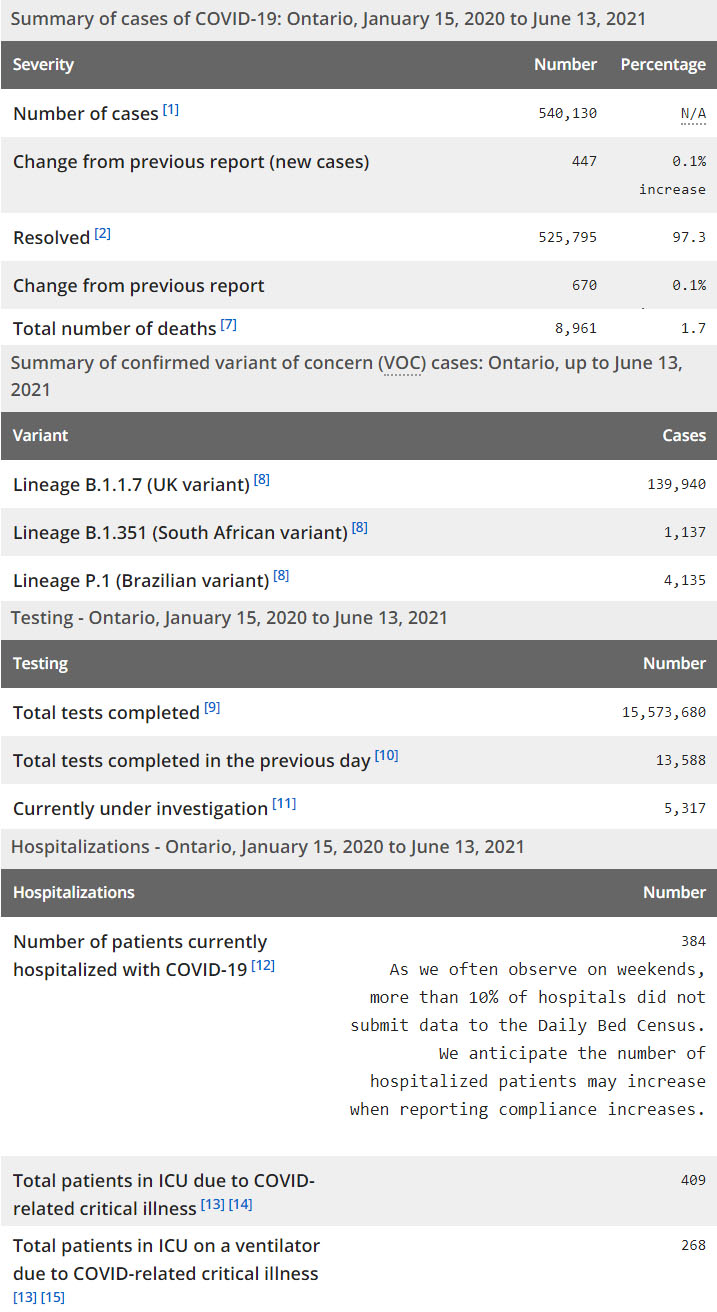The image size is (717, 1312).
Task: Open footnote [8] for Lineage B.1.351 variant
Action: click(359, 528)
